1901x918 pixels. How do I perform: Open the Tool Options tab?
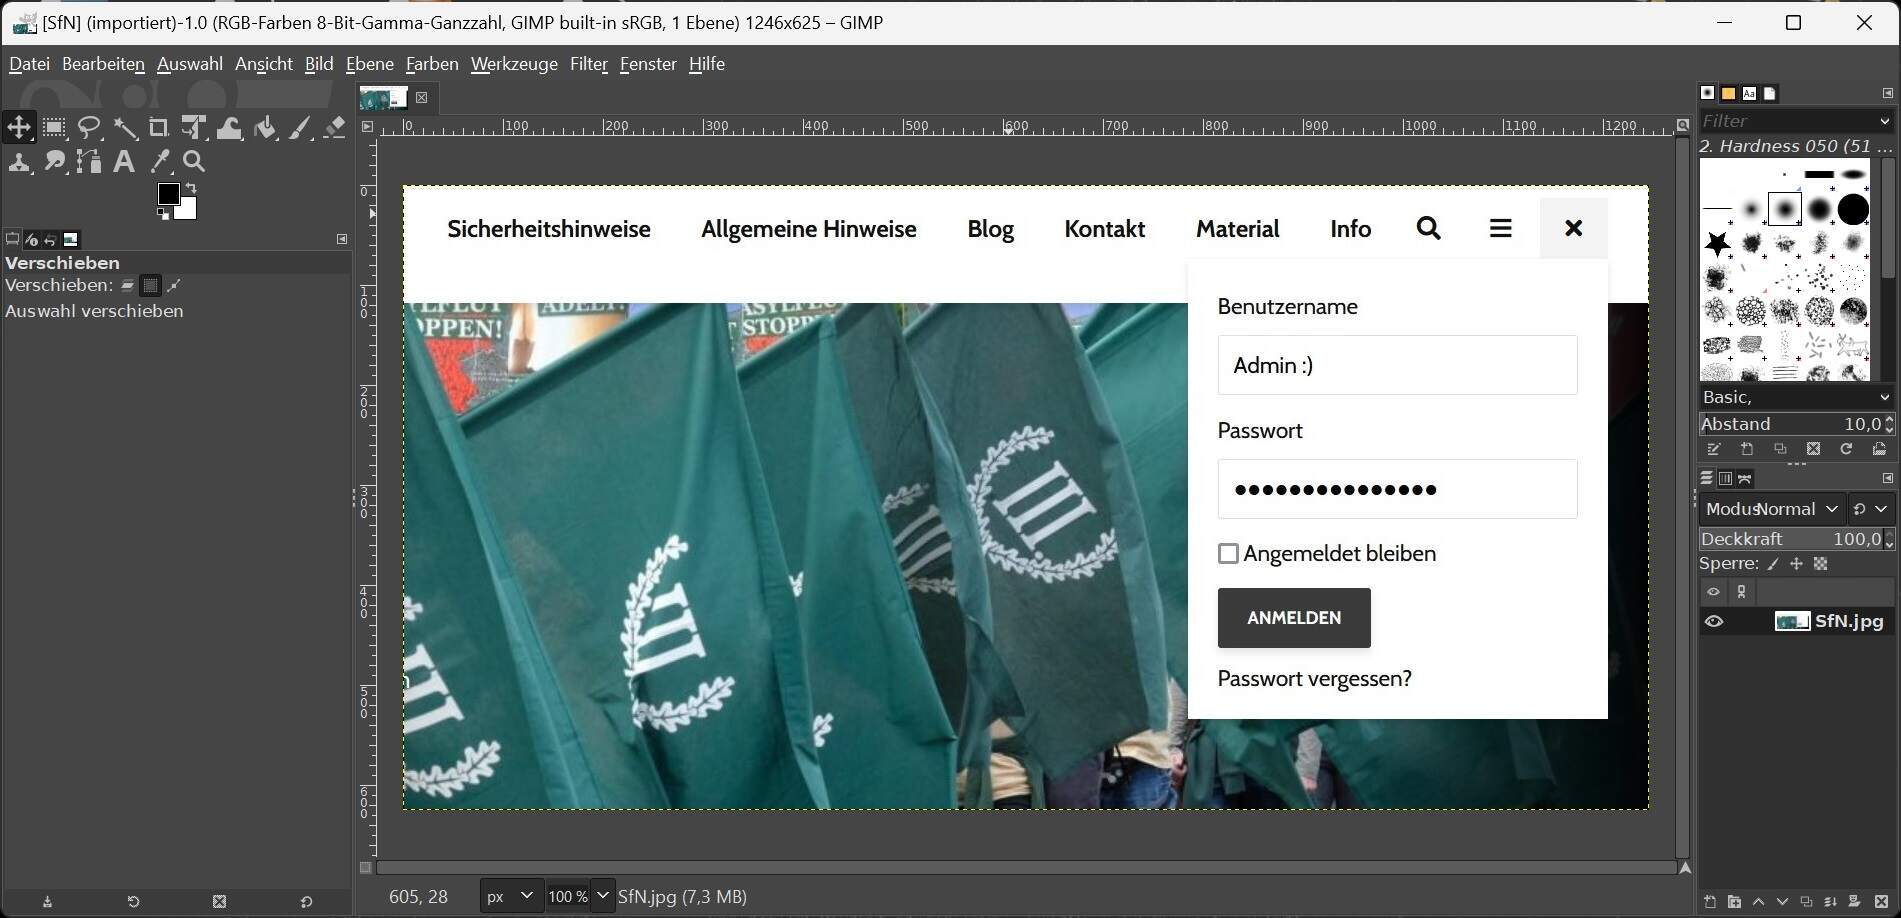click(12, 239)
